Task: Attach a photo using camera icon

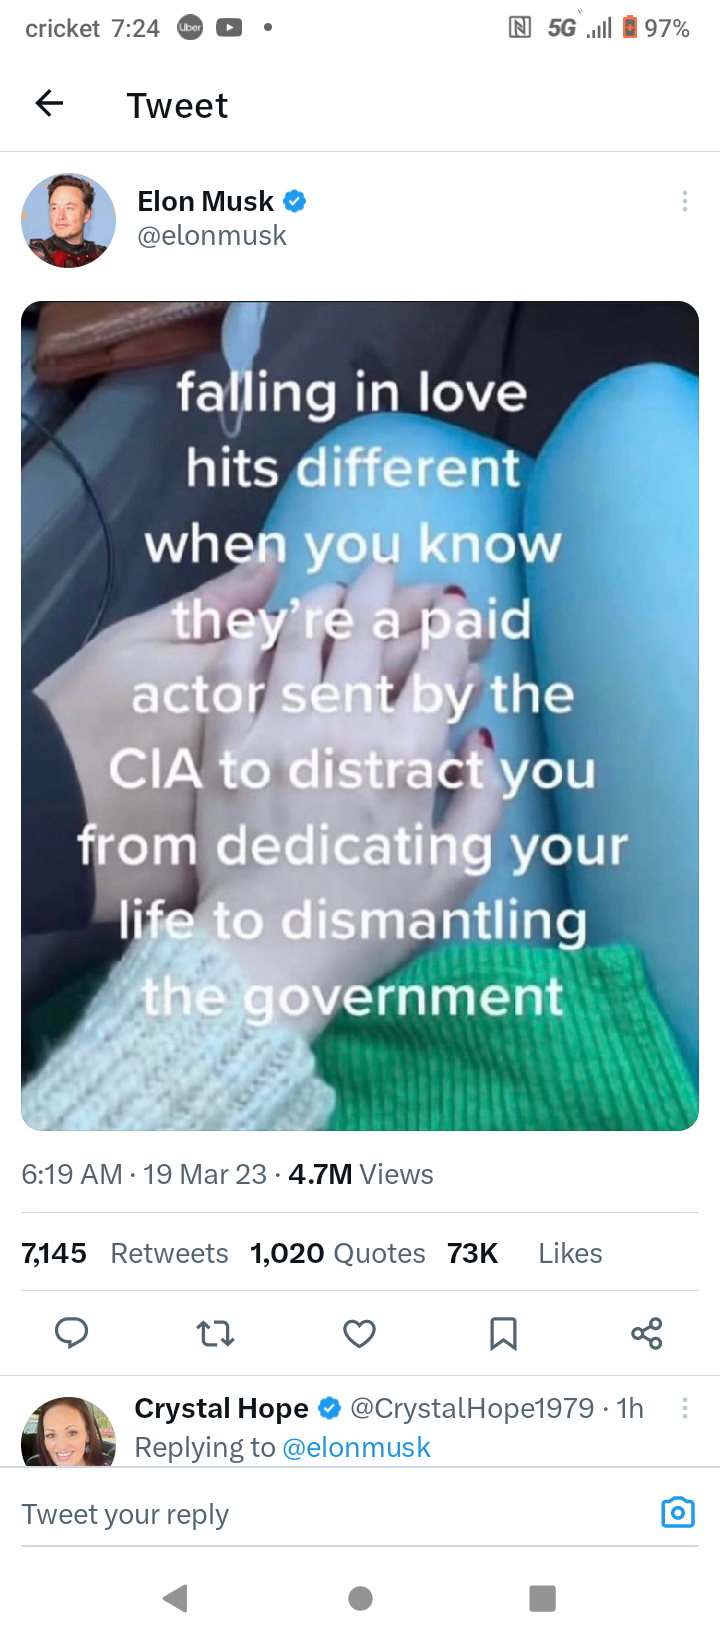Action: point(678,1512)
